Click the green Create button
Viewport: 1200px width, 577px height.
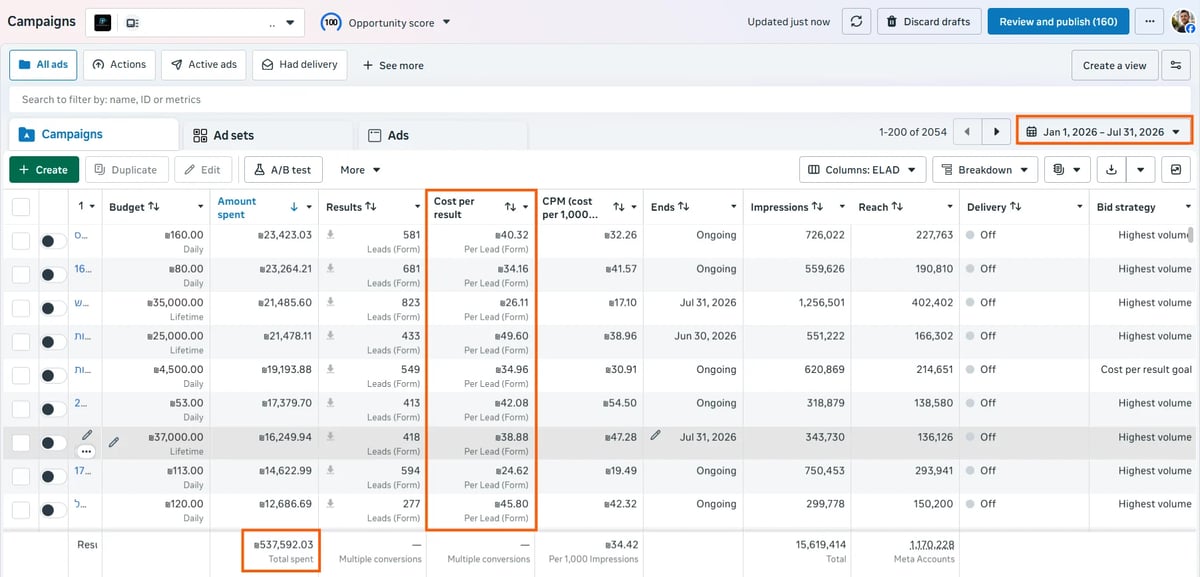click(43, 170)
